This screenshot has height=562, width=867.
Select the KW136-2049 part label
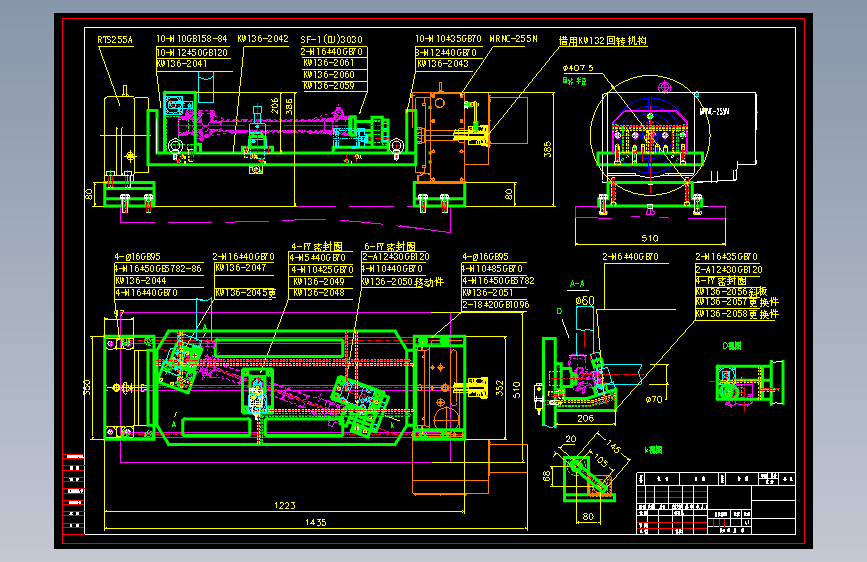319,281
